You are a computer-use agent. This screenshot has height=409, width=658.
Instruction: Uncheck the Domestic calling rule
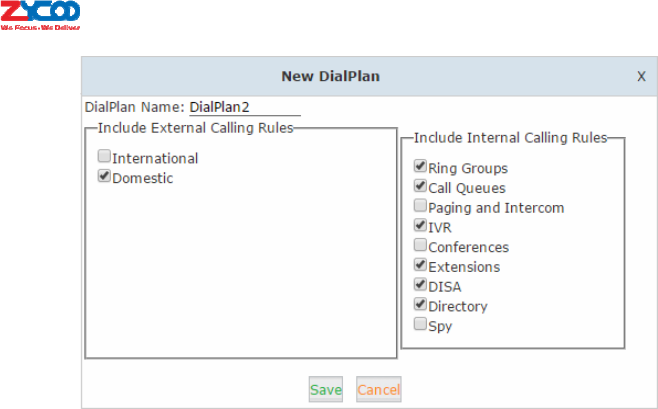[104, 177]
